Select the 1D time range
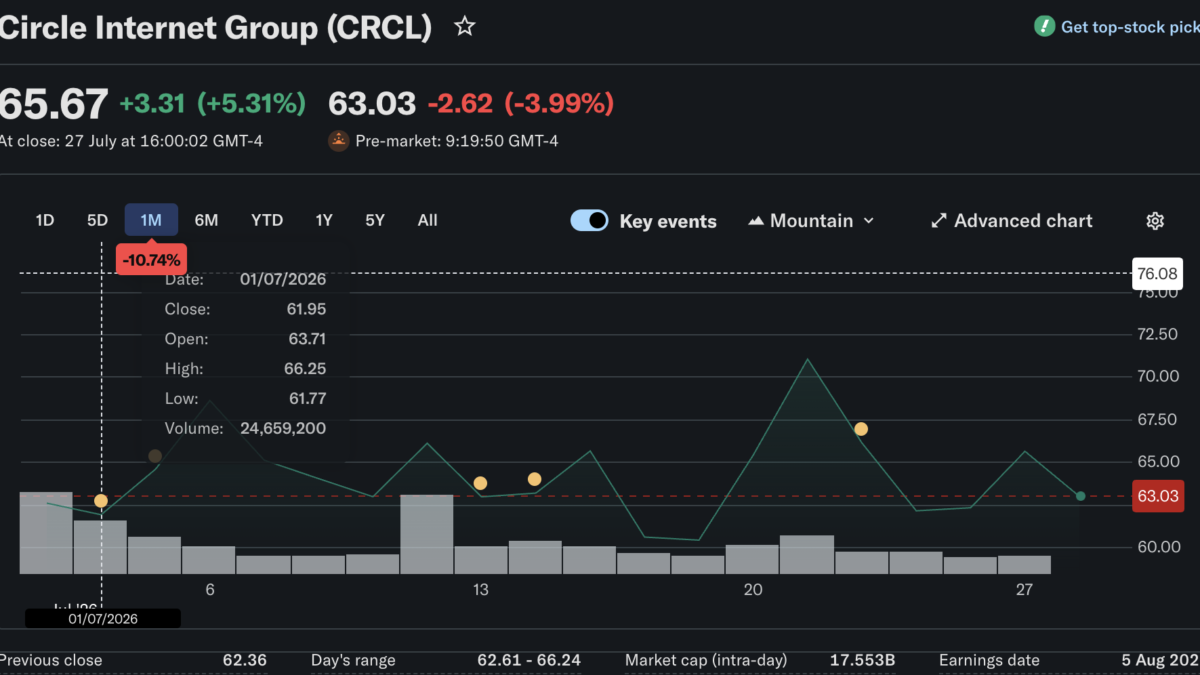The image size is (1200, 675). coord(45,220)
